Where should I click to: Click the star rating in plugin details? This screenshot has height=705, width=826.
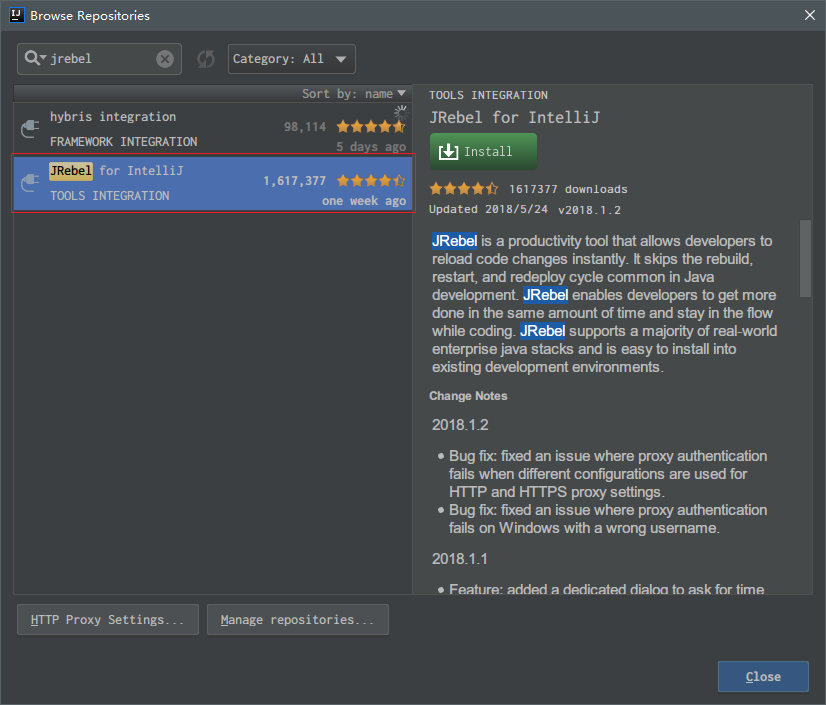(x=464, y=189)
